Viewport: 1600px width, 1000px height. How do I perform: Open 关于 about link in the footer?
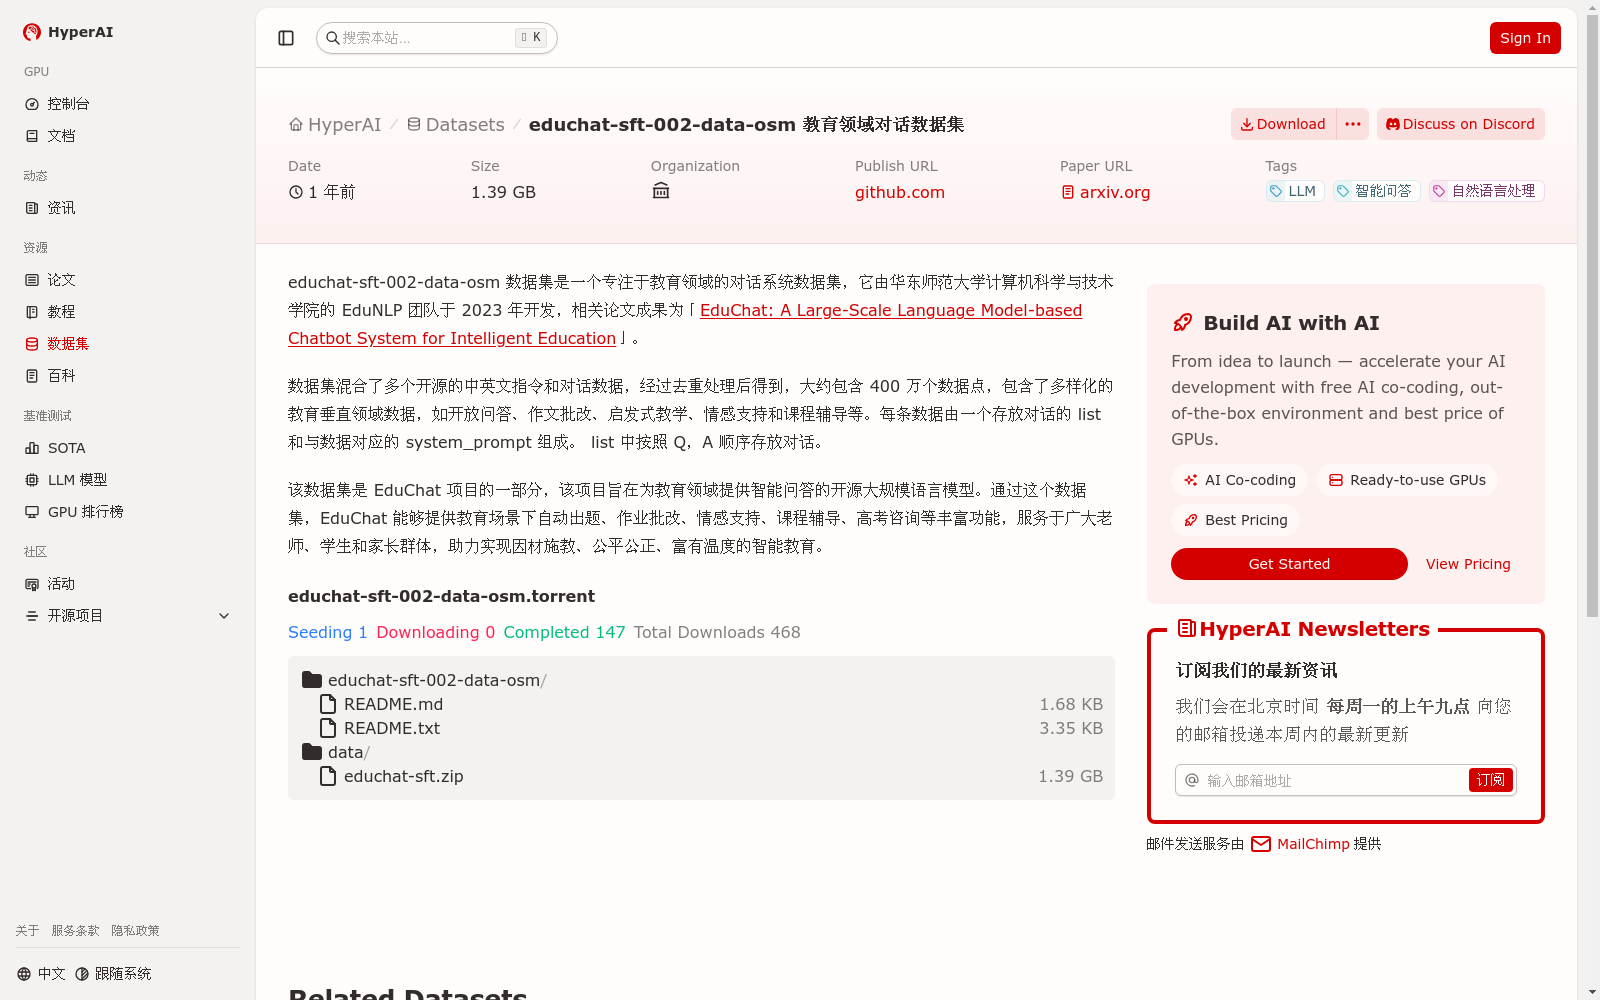coord(27,931)
